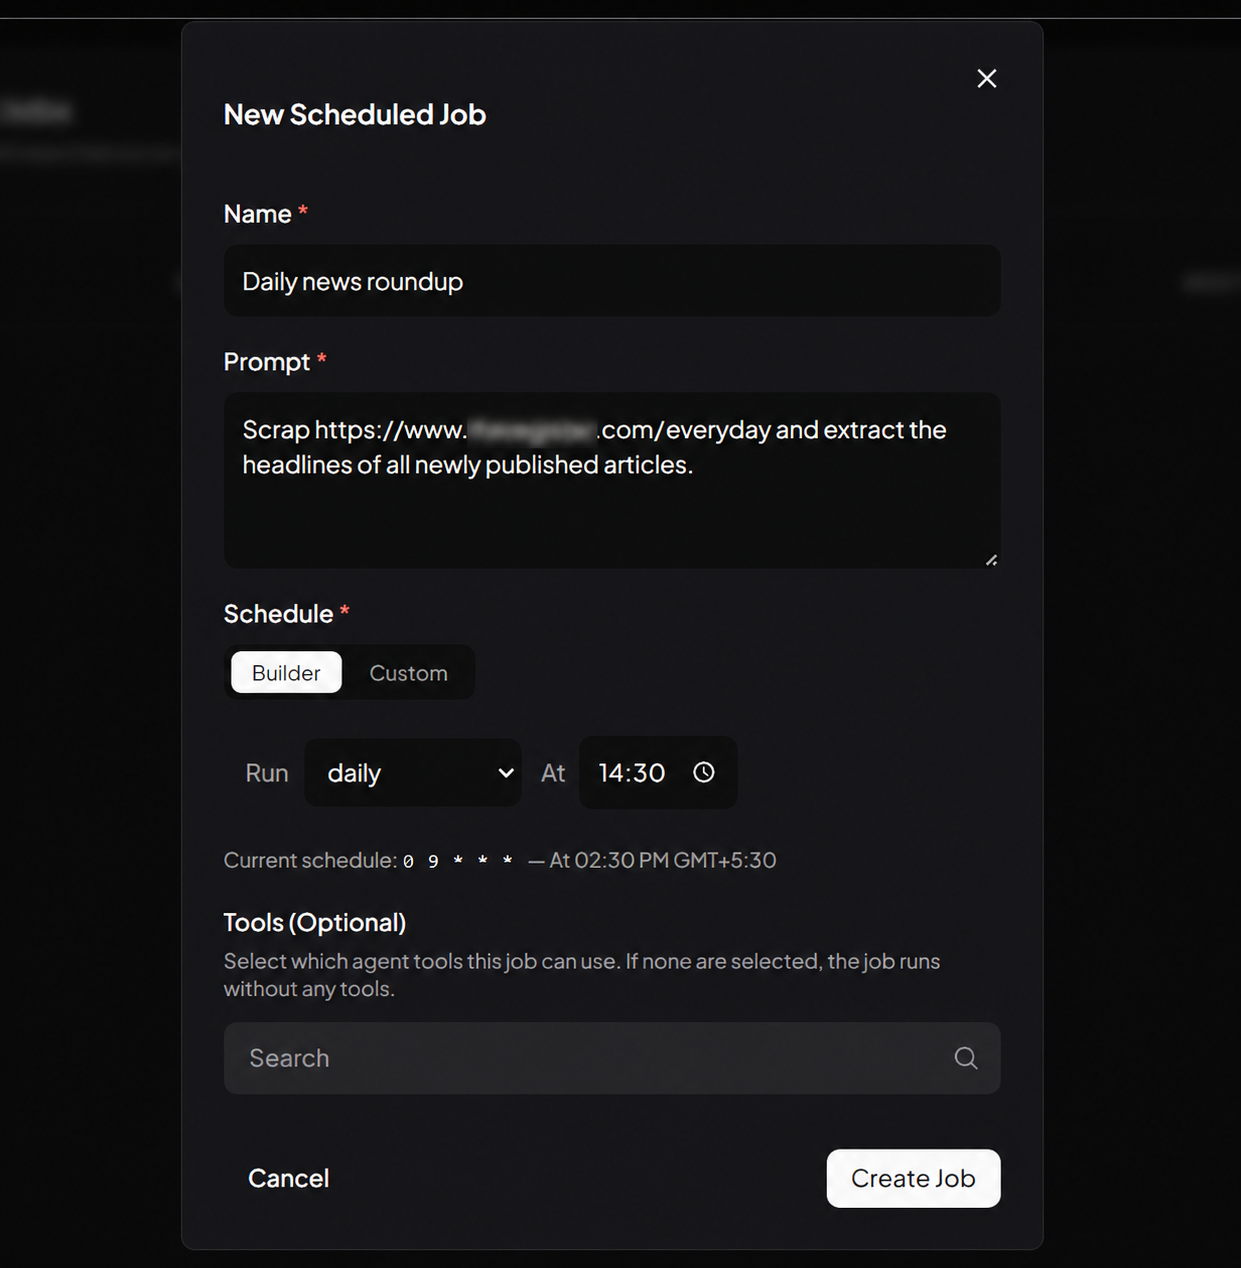The height and width of the screenshot is (1268, 1241).
Task: Cancel the new scheduled job
Action: click(288, 1178)
